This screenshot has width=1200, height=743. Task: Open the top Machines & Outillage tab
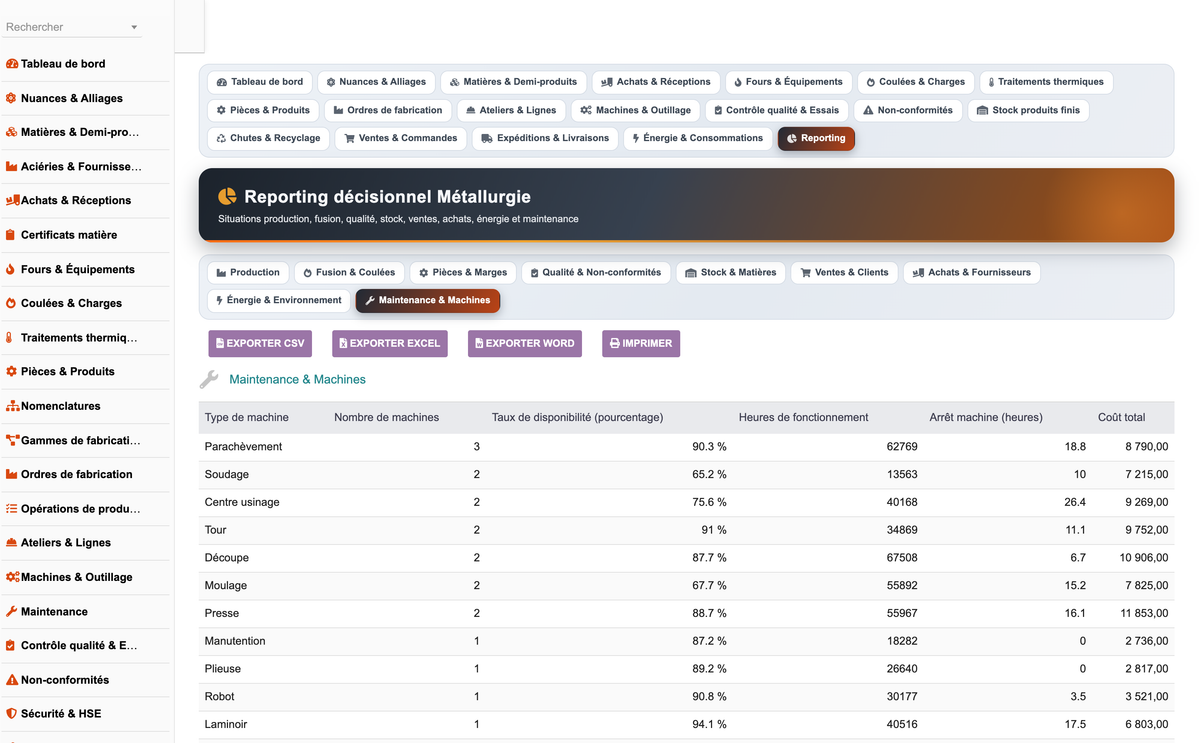tap(636, 110)
